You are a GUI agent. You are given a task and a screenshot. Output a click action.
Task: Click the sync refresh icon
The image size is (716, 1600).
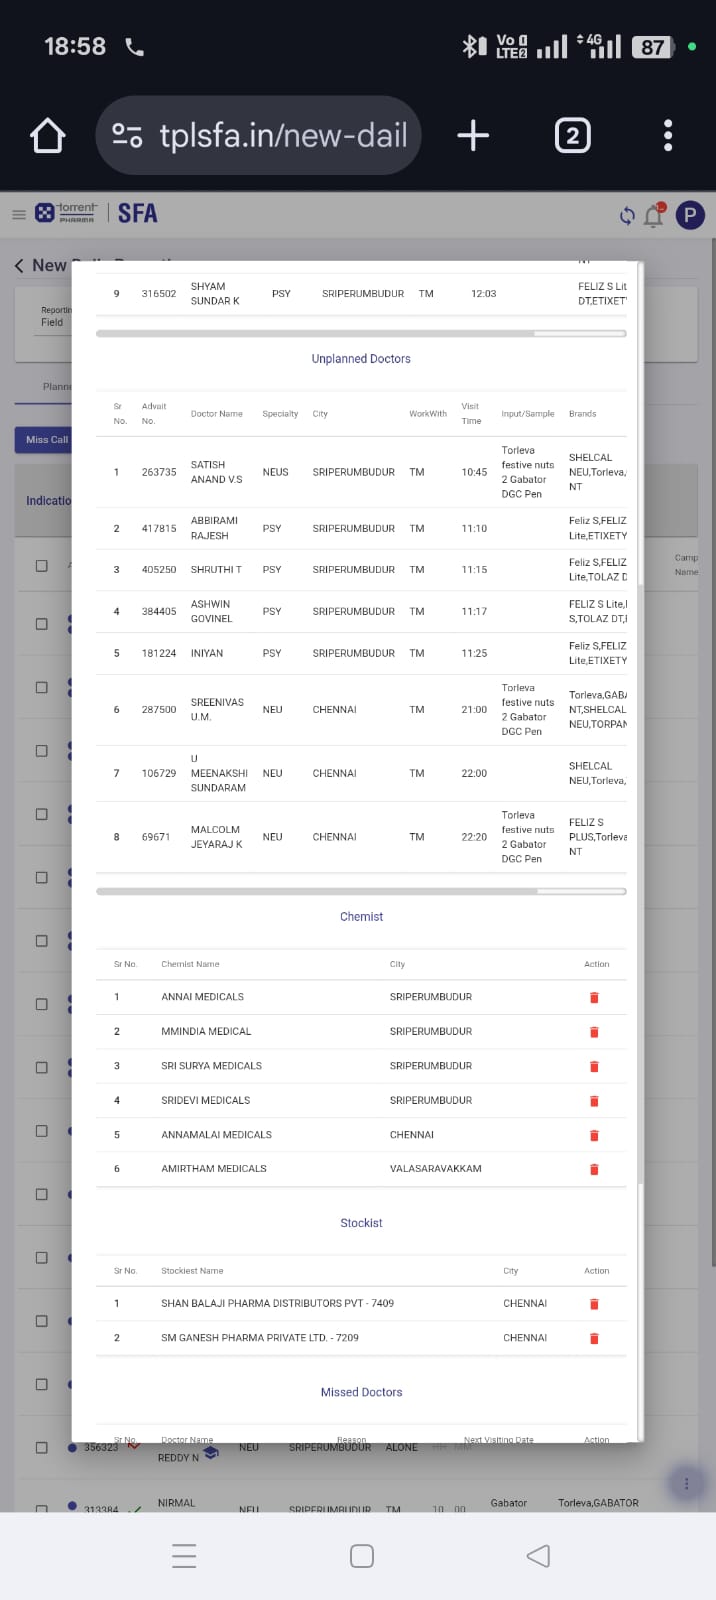pyautogui.click(x=627, y=215)
